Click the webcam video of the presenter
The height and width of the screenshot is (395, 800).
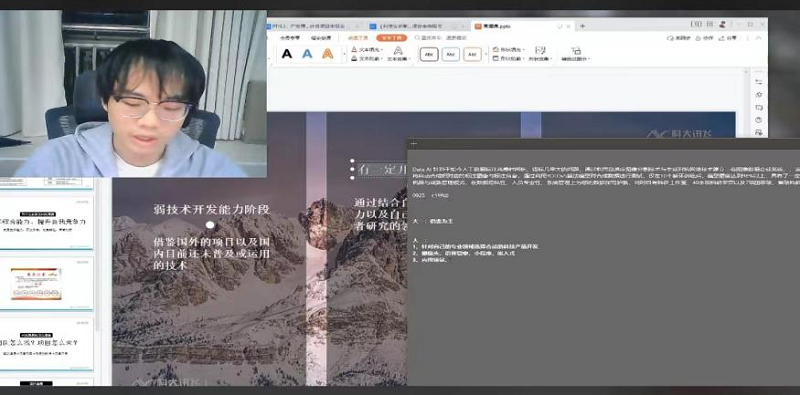click(133, 93)
